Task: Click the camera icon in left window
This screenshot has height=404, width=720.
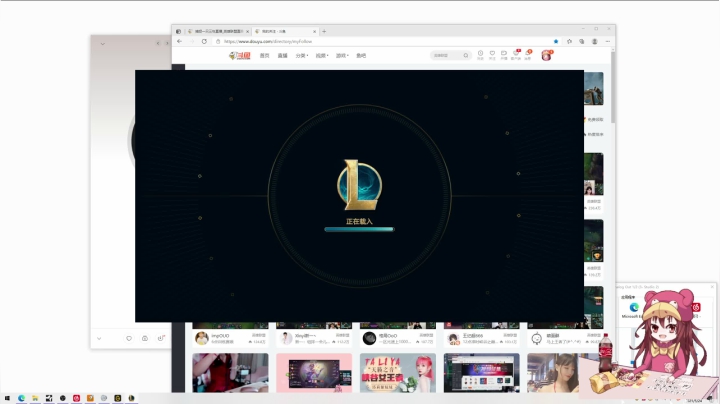Action: click(x=145, y=338)
